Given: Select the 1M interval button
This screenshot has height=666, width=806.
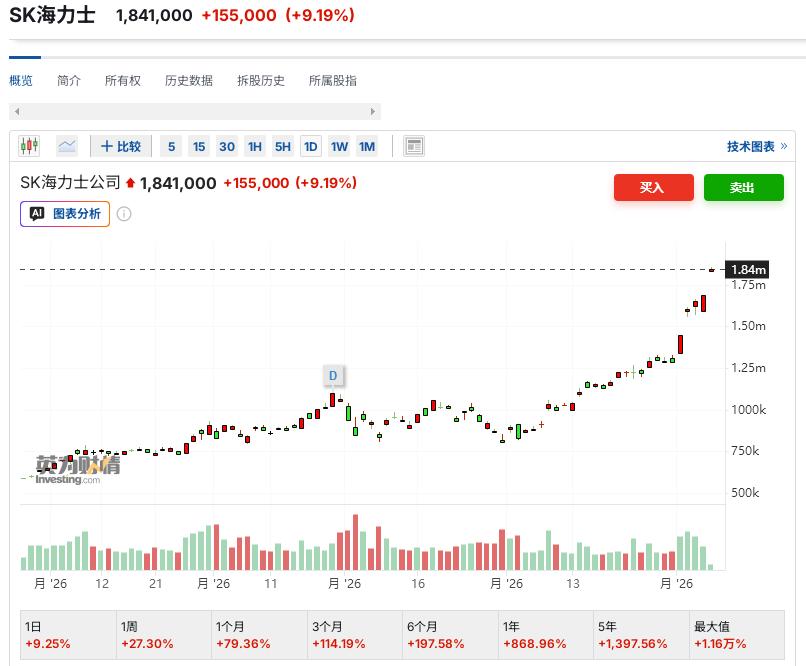Looking at the screenshot, I should [367, 146].
